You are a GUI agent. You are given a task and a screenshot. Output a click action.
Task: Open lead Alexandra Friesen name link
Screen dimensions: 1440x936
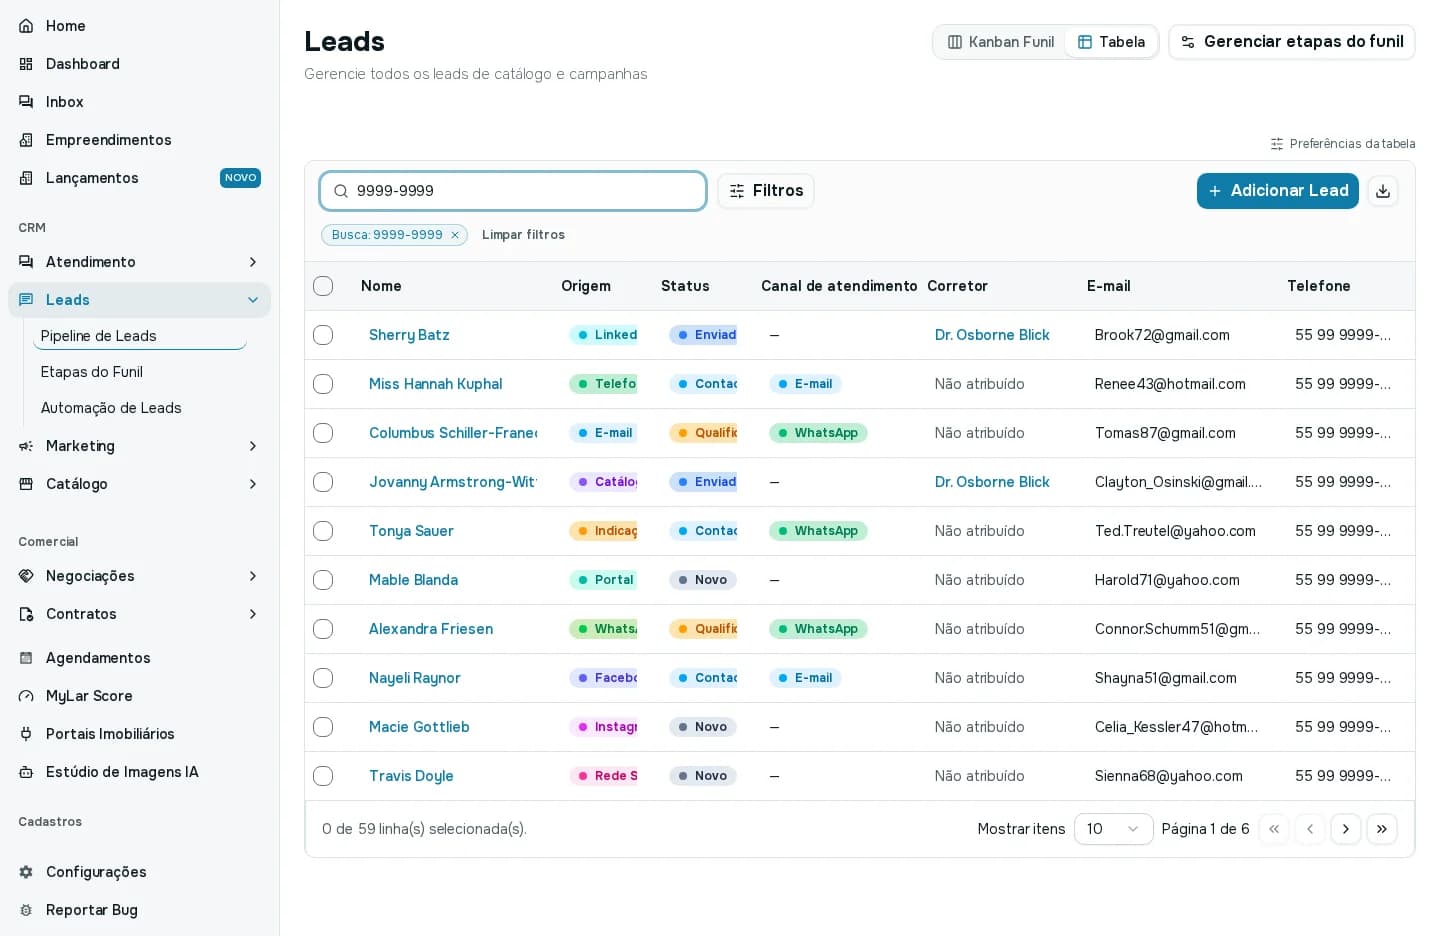pos(431,629)
